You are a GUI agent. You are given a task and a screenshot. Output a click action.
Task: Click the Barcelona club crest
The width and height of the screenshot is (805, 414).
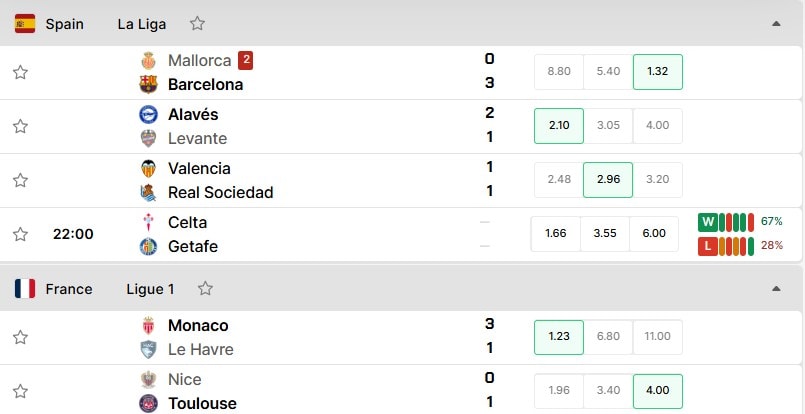[x=148, y=84]
